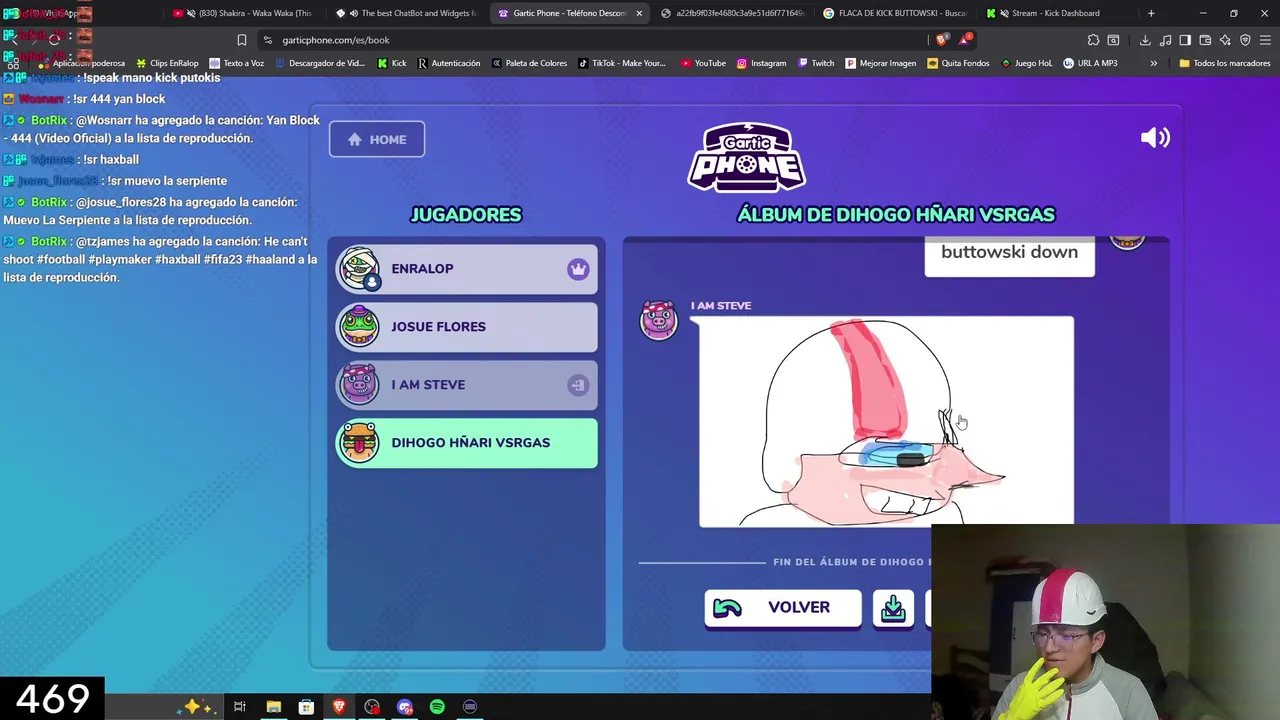Open the Mejorar Imagen bookmark

click(880, 63)
